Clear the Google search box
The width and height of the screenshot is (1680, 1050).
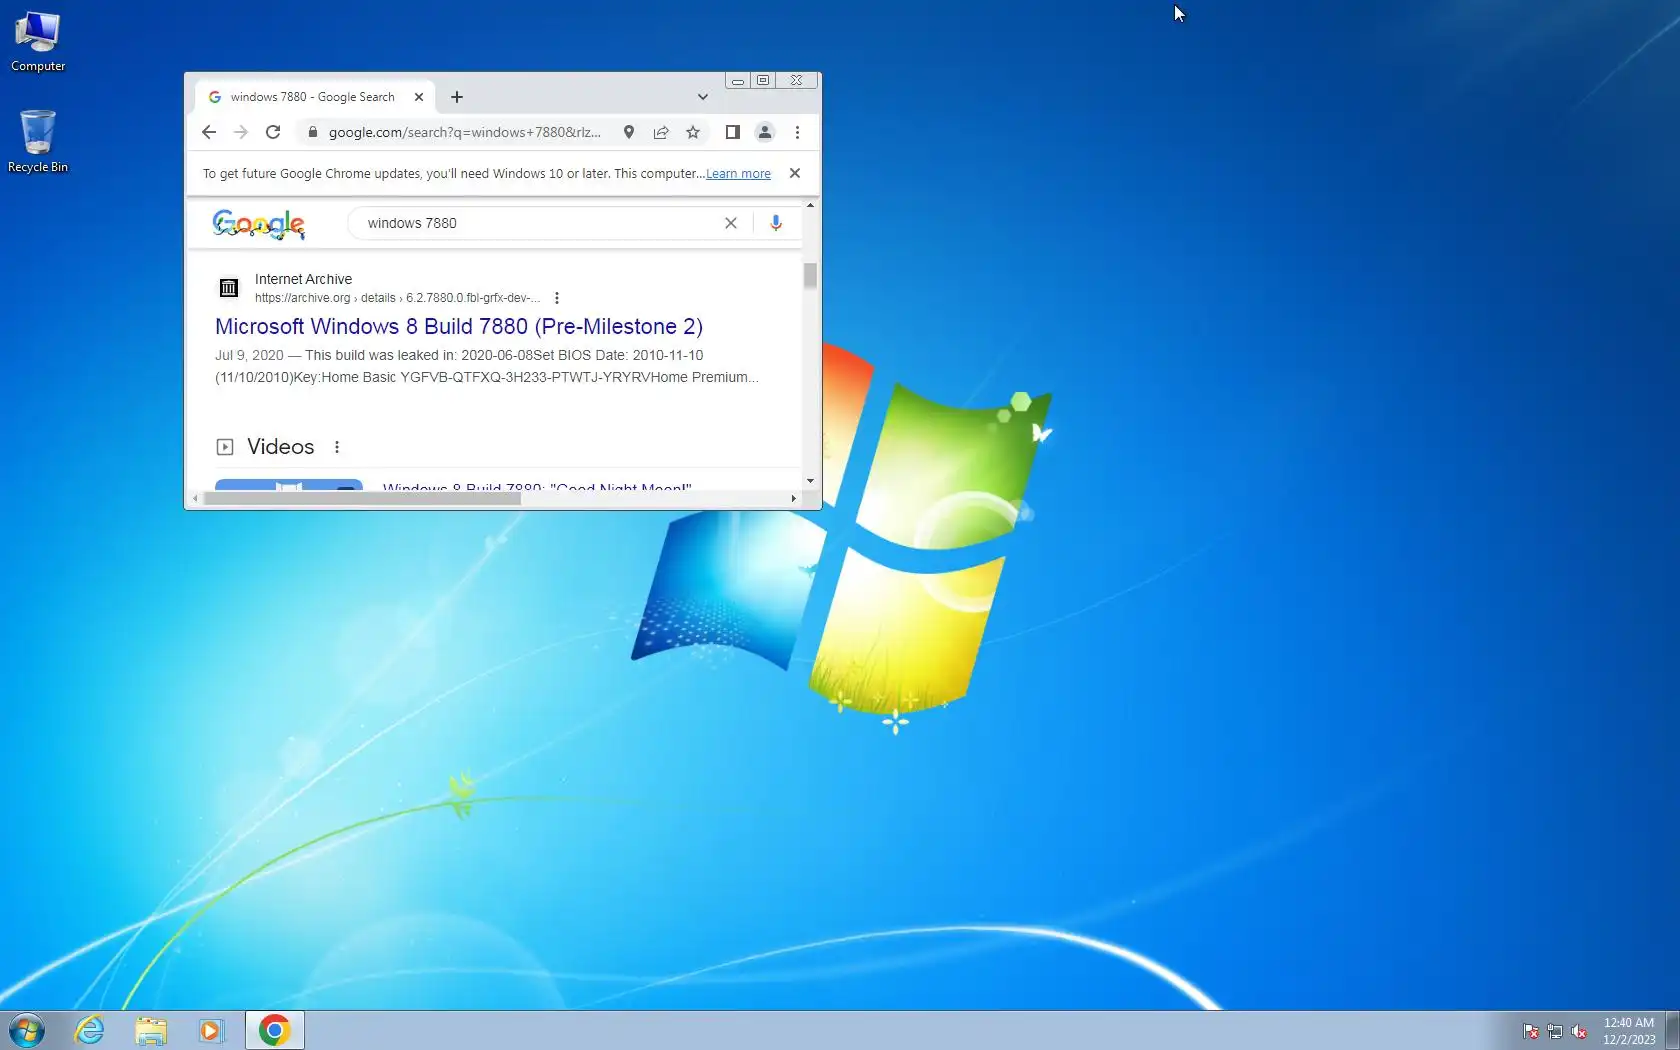tap(731, 223)
